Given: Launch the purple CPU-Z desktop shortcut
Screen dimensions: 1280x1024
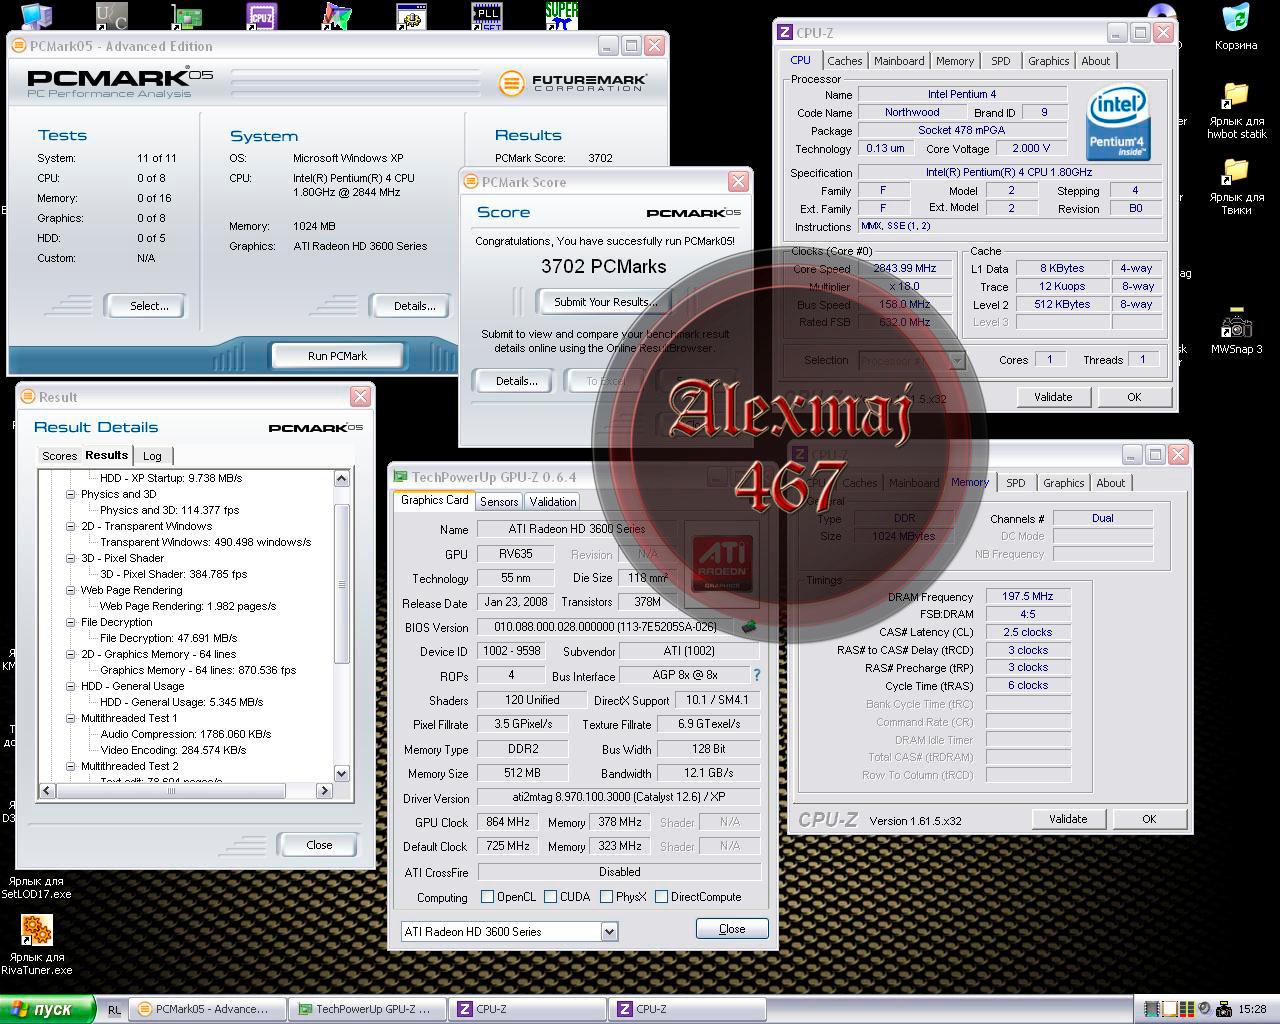Looking at the screenshot, I should [x=262, y=14].
